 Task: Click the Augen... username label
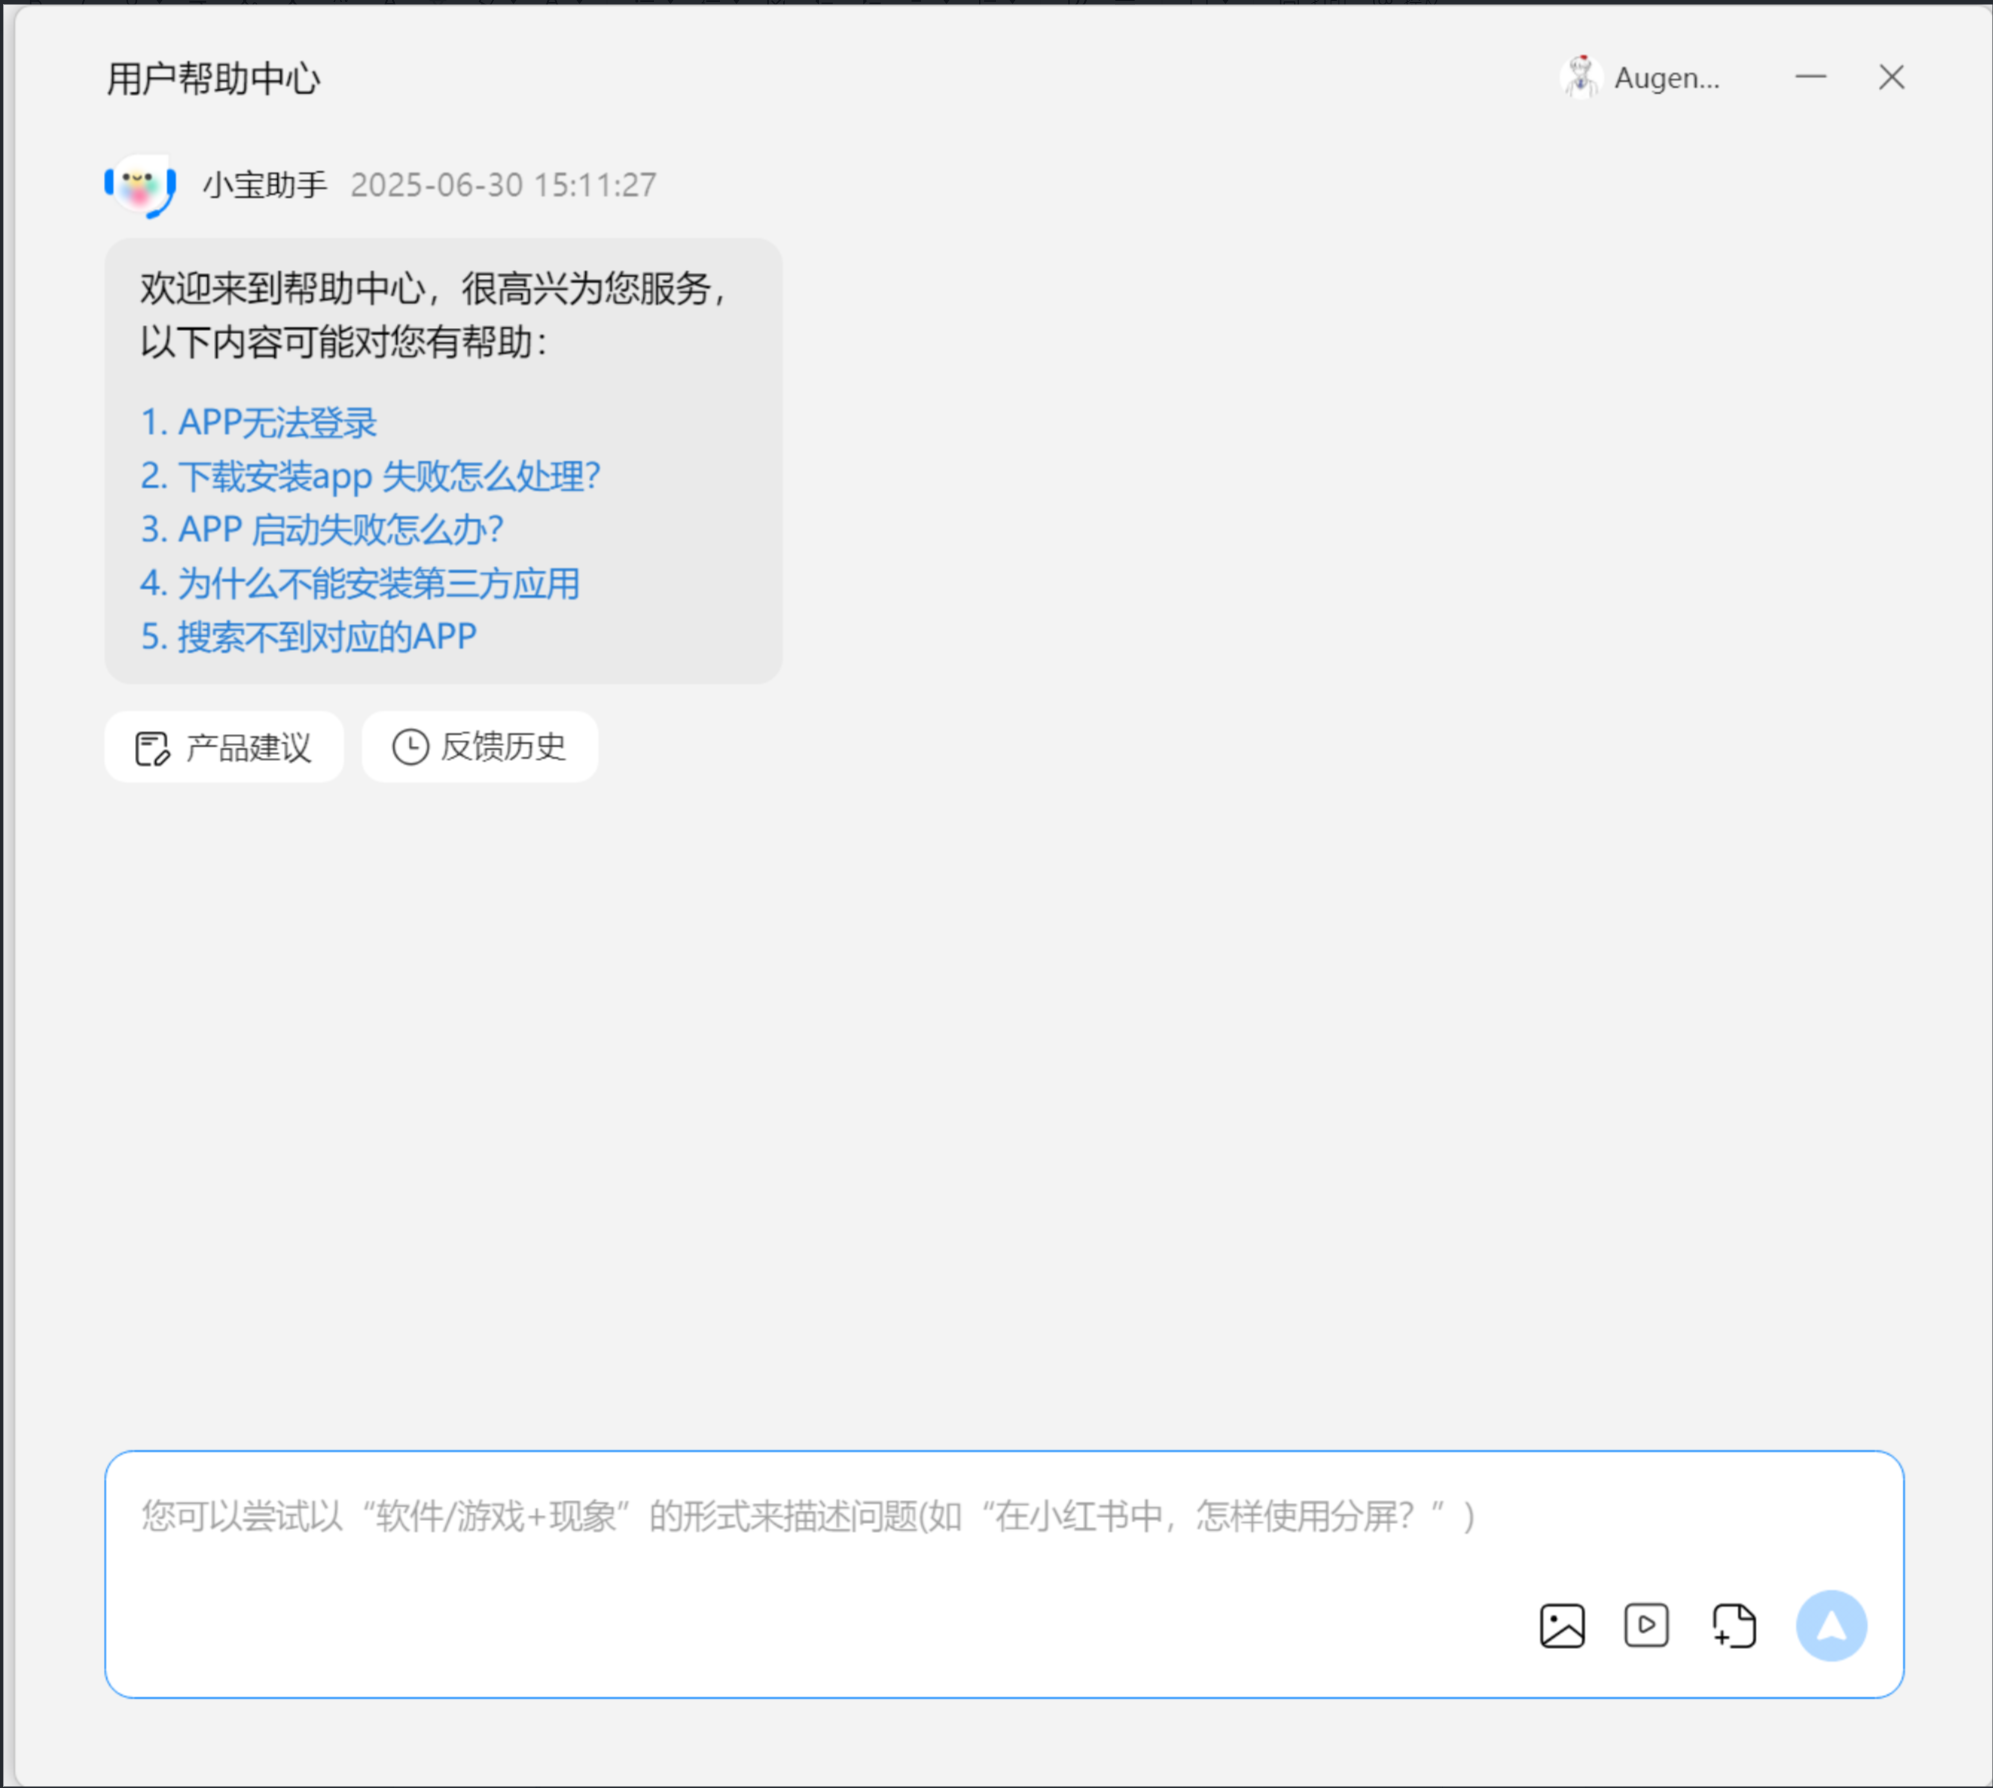(1667, 78)
